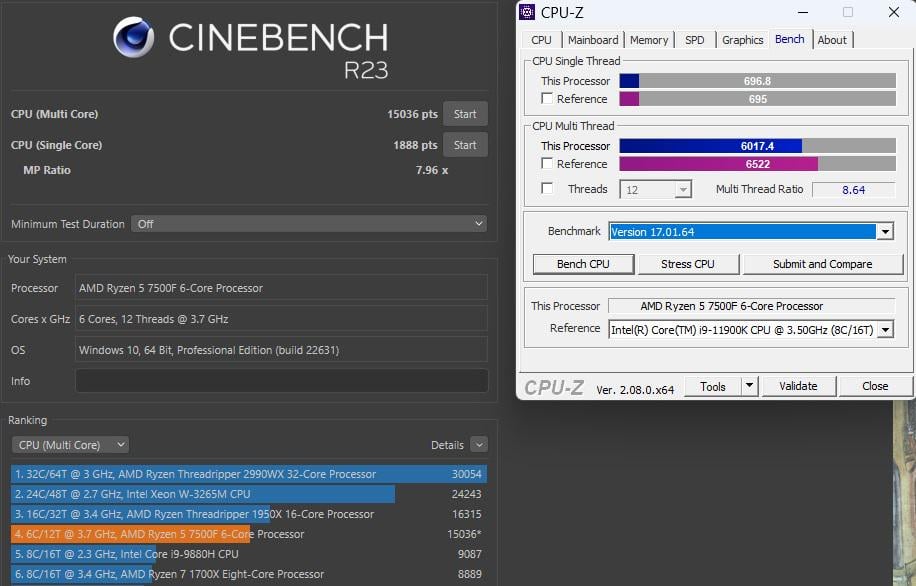The width and height of the screenshot is (916, 586).
Task: Enable the Multi Thread Reference checkbox
Action: pos(547,164)
